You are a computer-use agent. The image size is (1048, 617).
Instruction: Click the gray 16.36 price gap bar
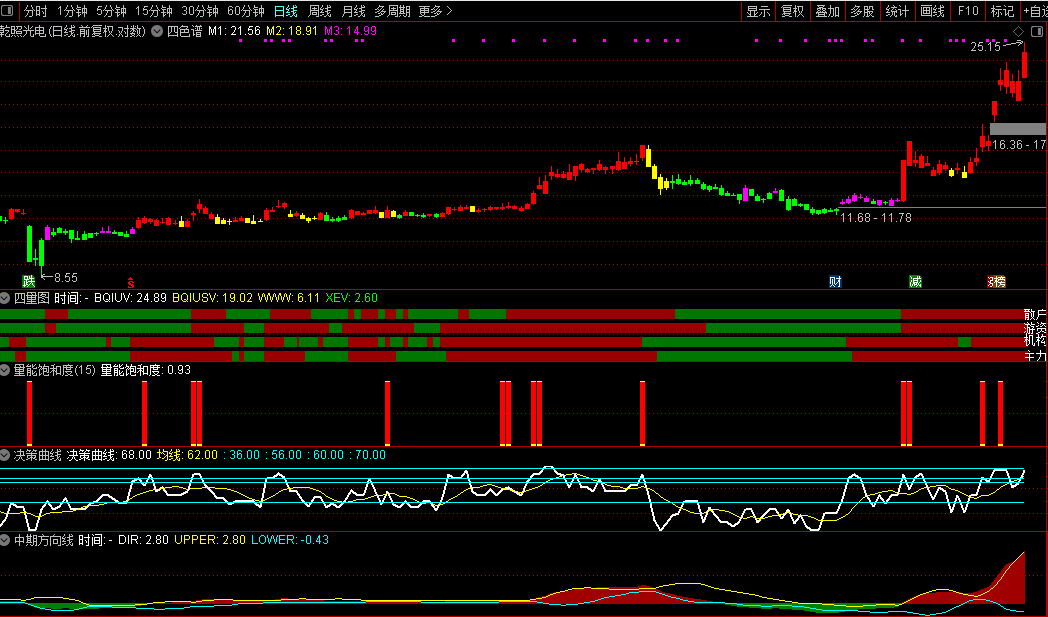click(1017, 128)
